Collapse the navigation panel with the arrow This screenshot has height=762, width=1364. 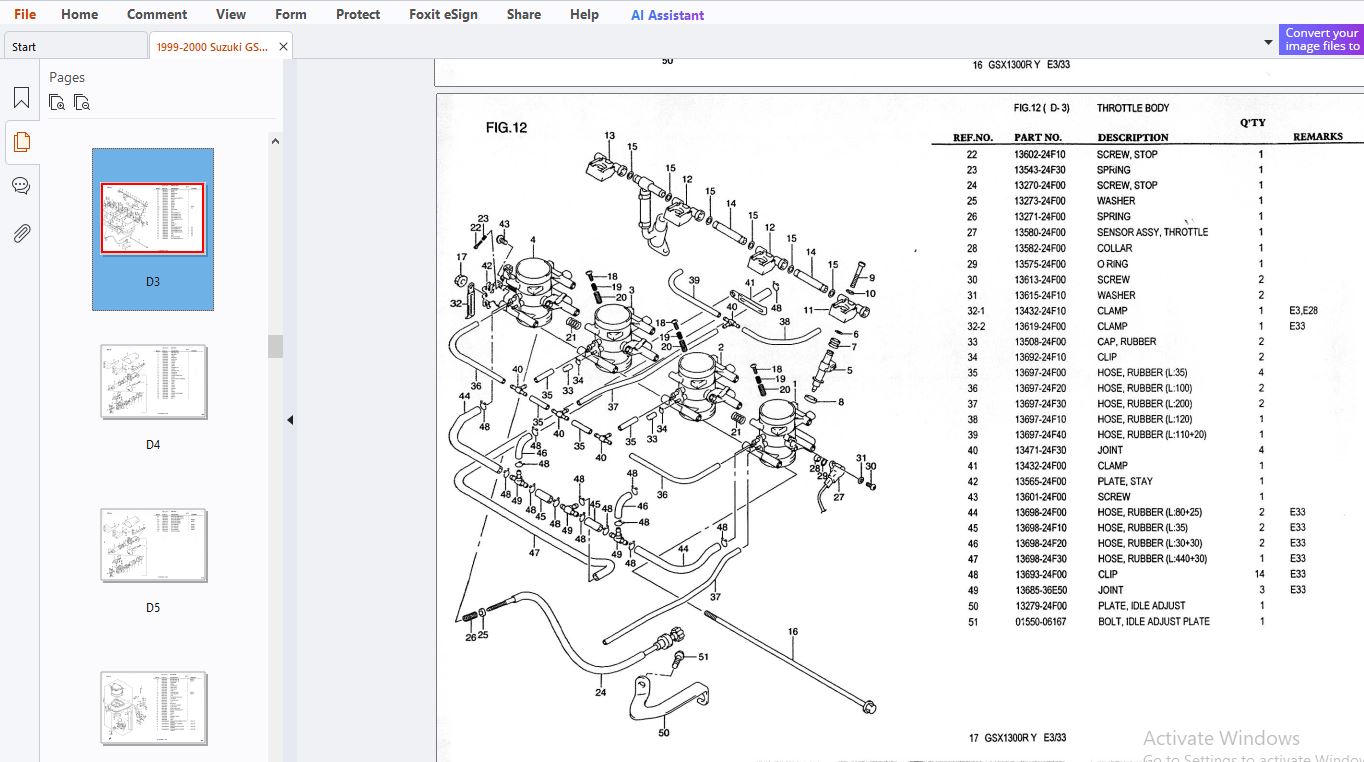[x=290, y=420]
